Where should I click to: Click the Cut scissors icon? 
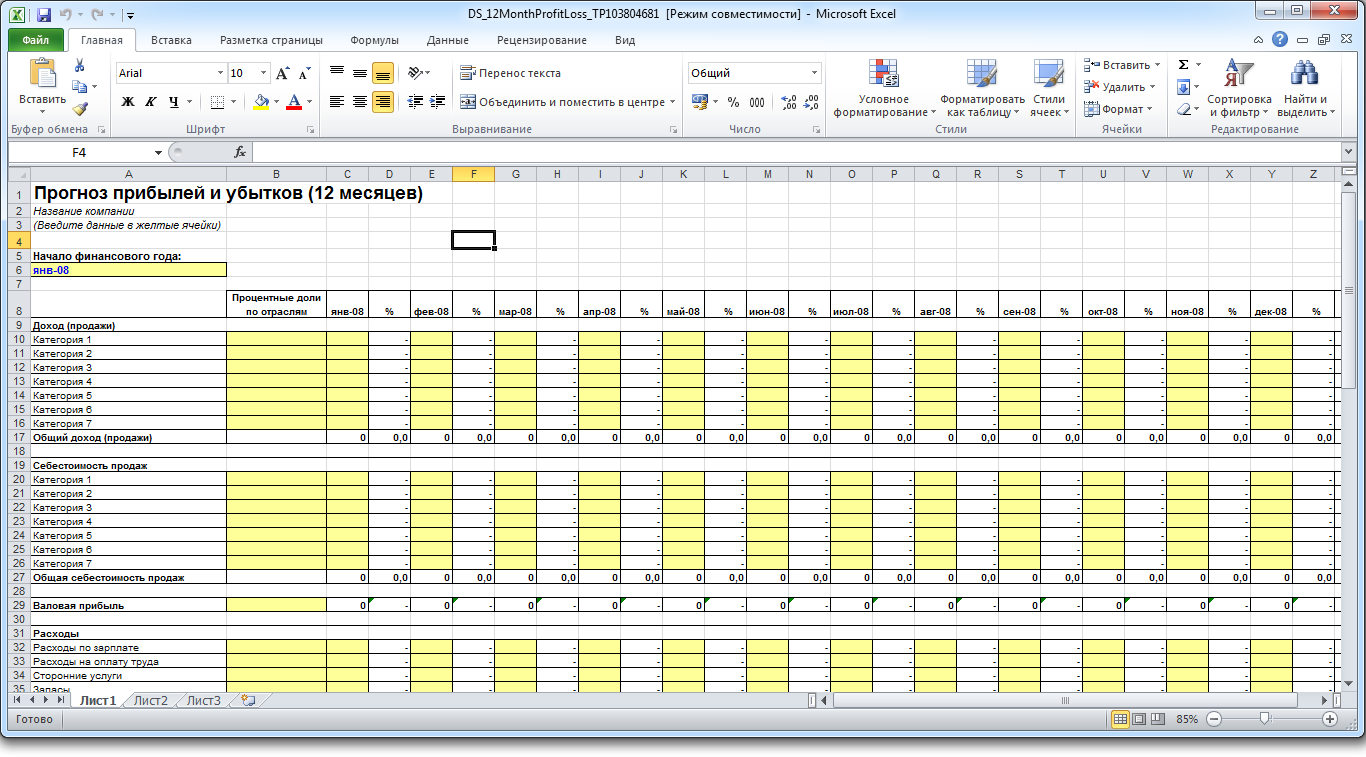coord(79,66)
